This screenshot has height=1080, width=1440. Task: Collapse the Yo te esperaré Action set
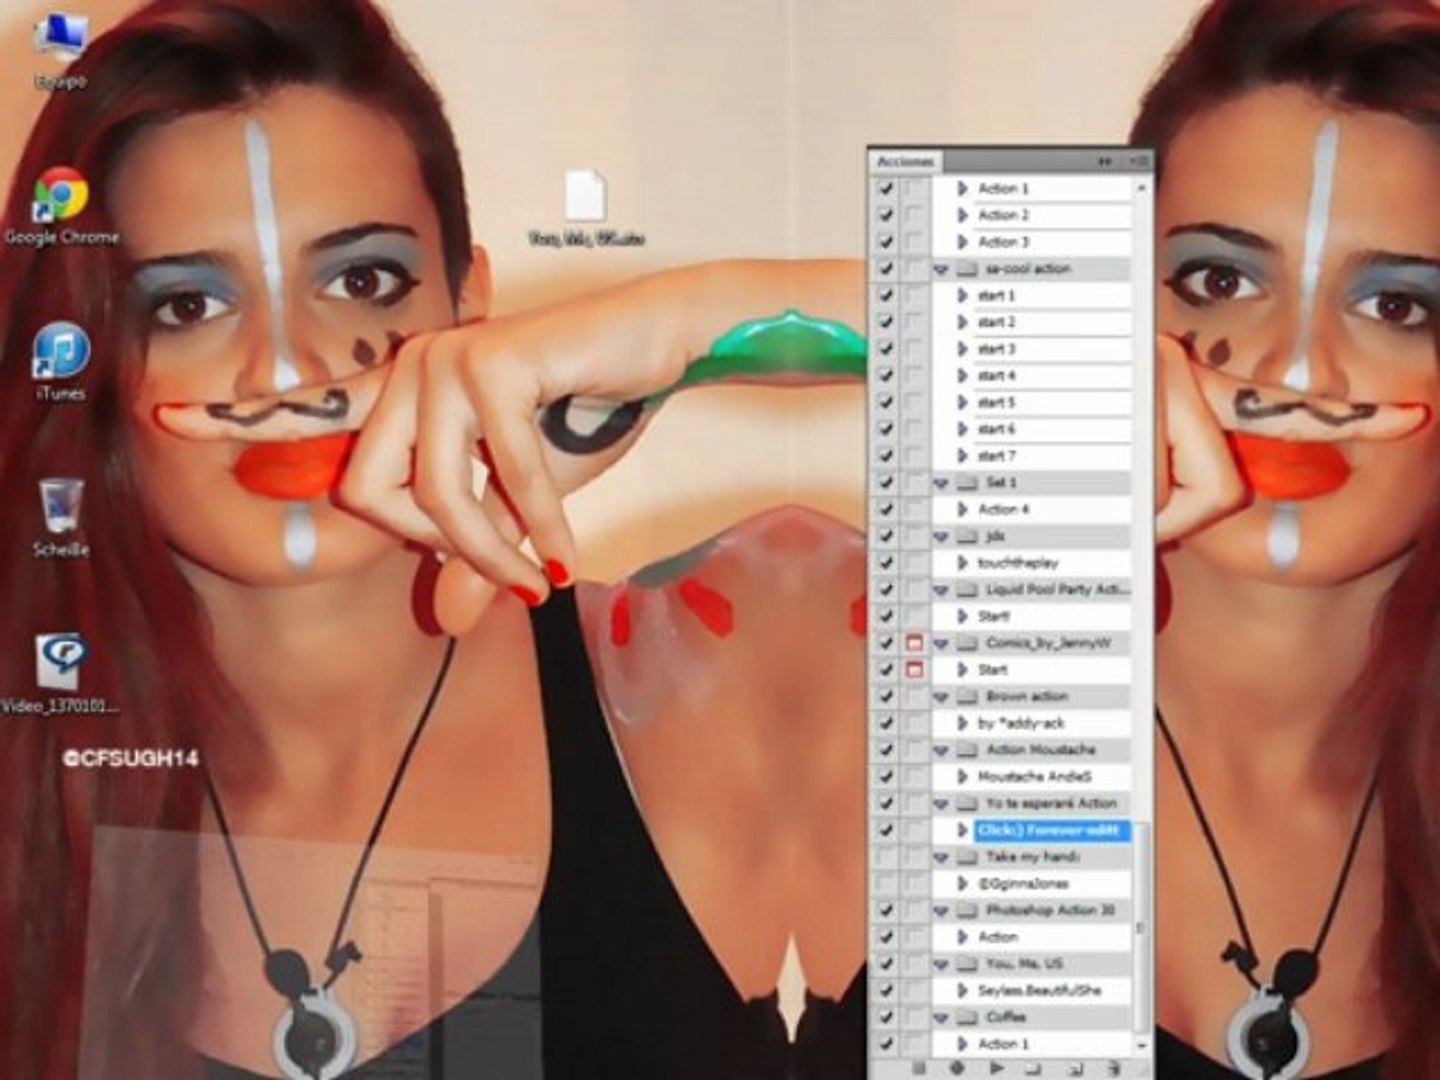(x=941, y=803)
